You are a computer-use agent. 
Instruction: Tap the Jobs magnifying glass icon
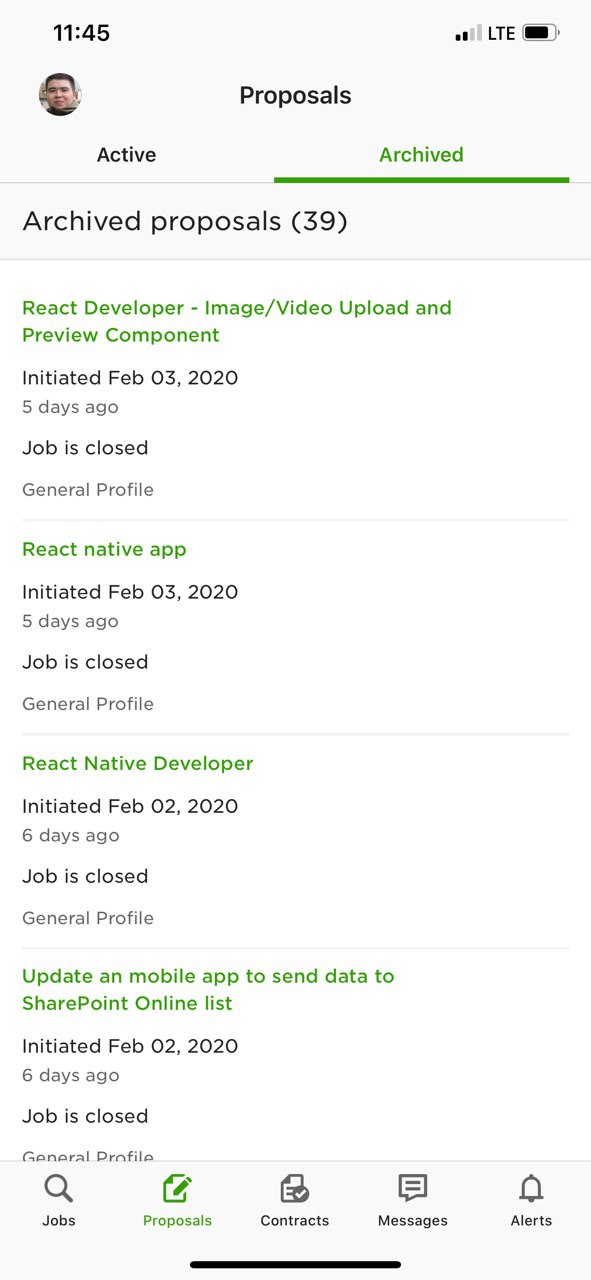coord(59,1189)
